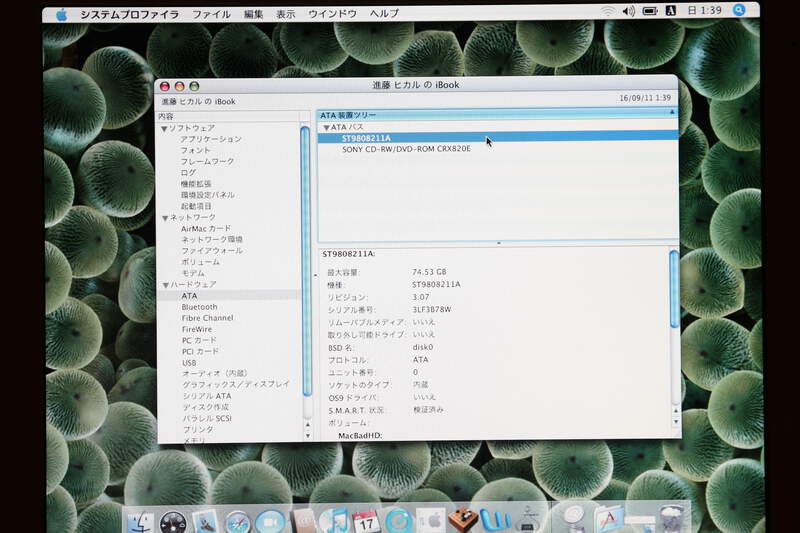Click the revision value 3.07
This screenshot has width=800, height=533.
420,297
